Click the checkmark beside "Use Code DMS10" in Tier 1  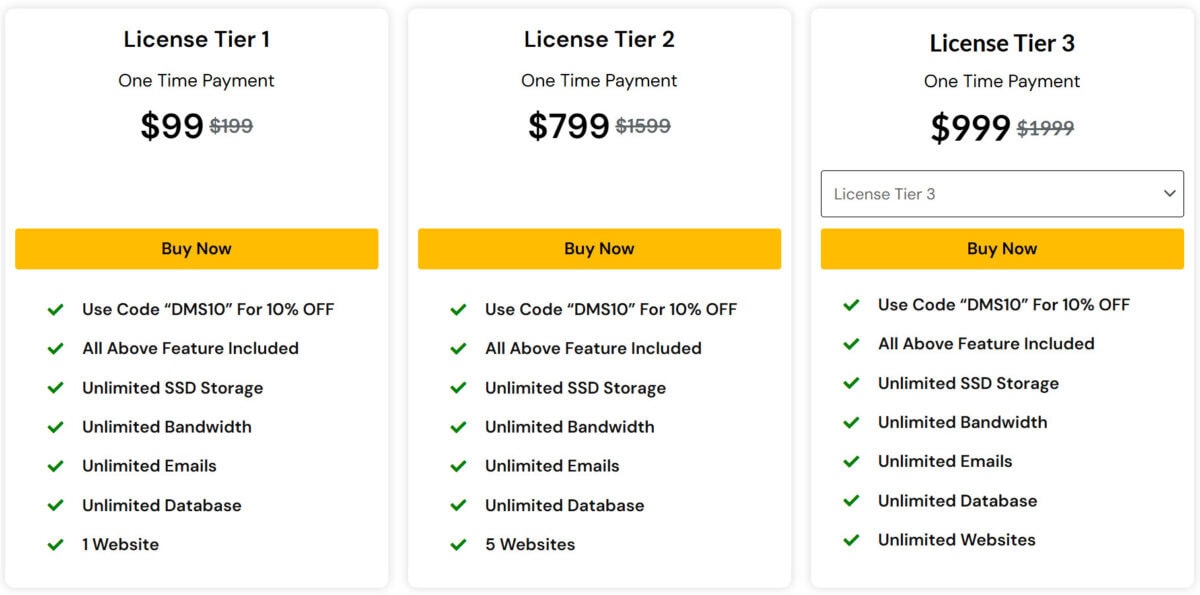(56, 309)
